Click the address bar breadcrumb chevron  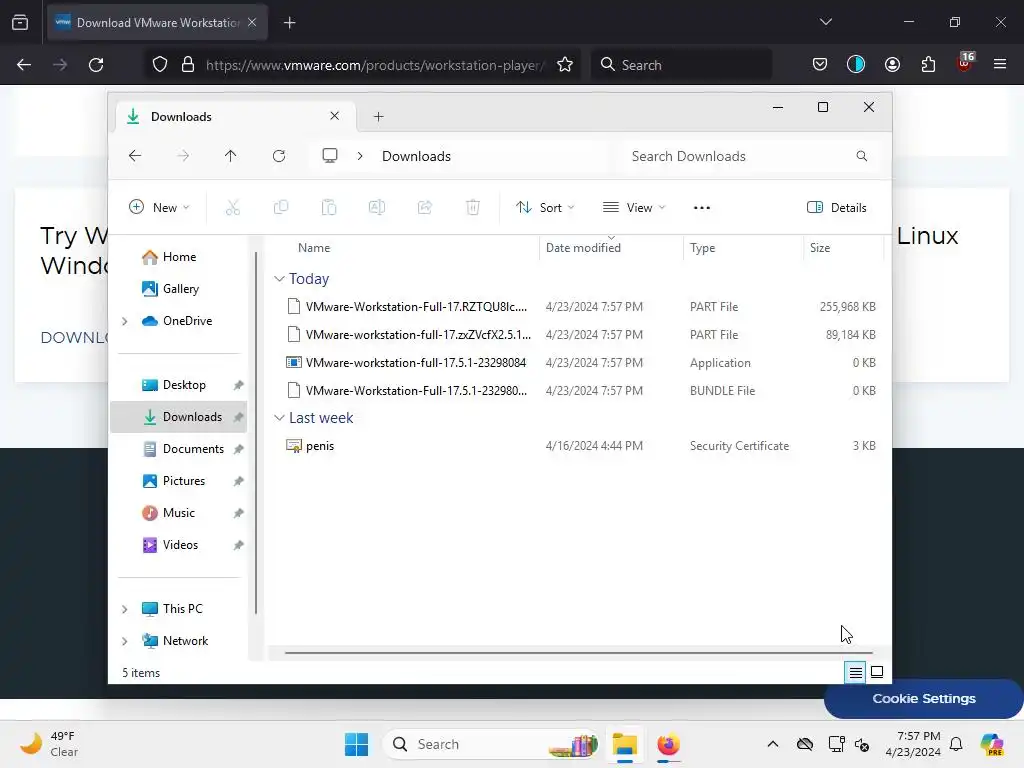pyautogui.click(x=360, y=156)
